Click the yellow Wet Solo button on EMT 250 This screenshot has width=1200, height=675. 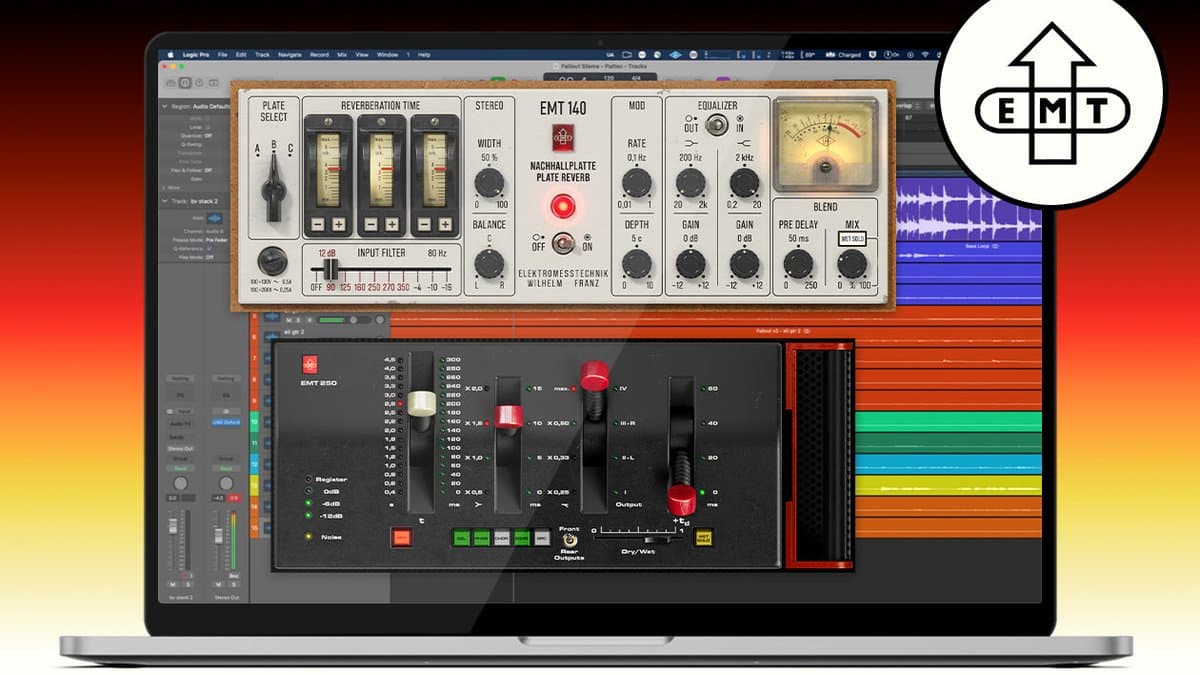click(x=703, y=538)
